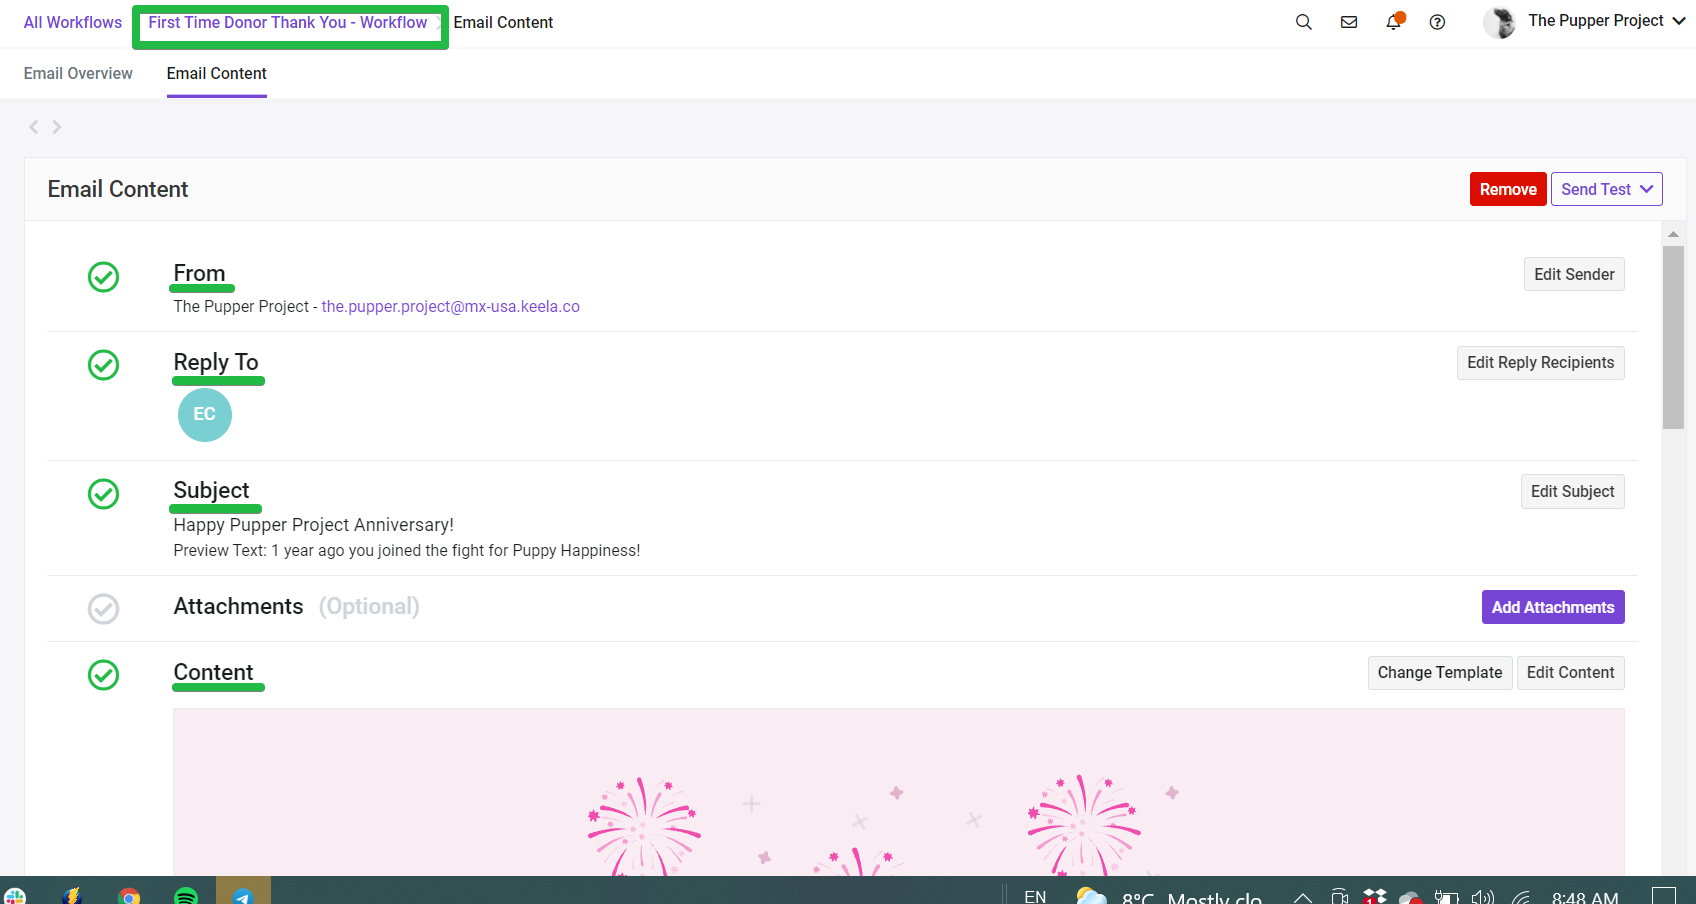Click the Add Attachments button
1696x904 pixels.
pos(1553,607)
